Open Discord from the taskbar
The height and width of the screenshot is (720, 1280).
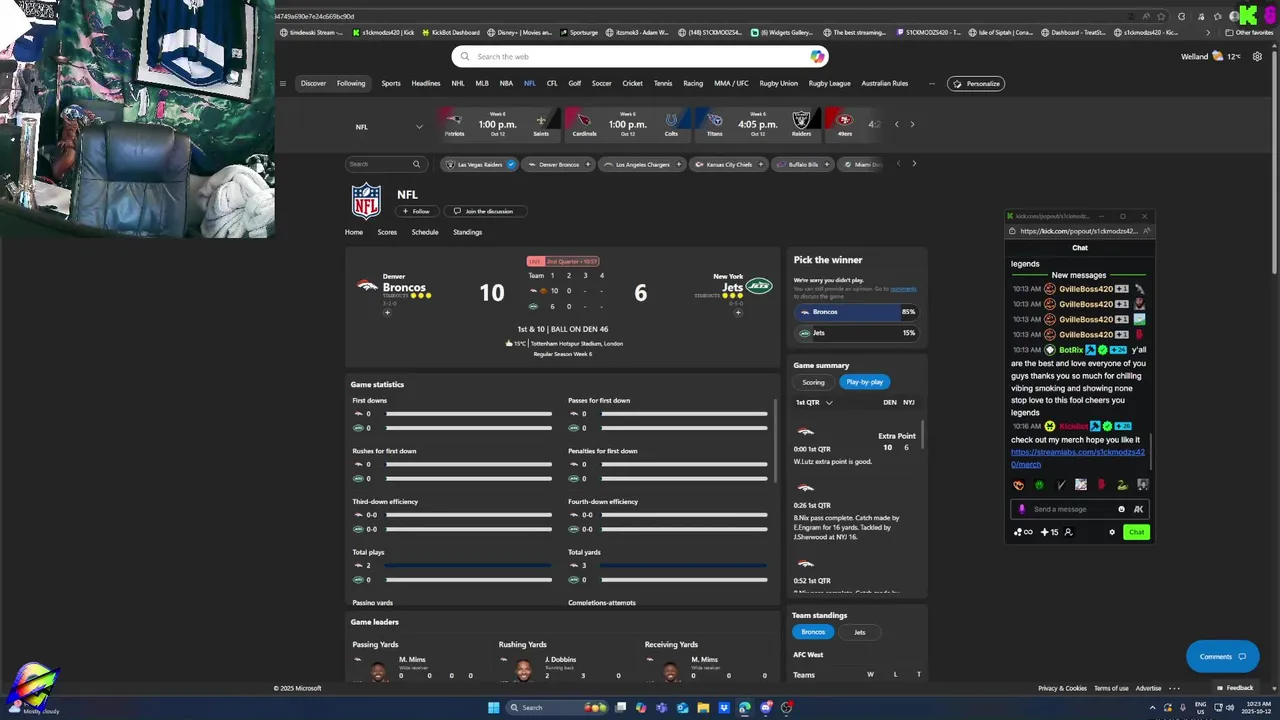pyautogui.click(x=766, y=707)
